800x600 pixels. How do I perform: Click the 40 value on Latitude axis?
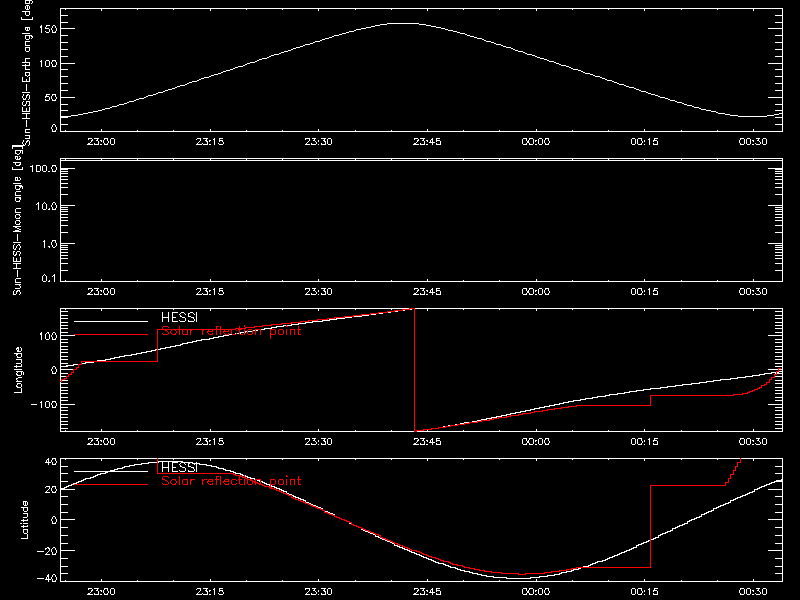click(51, 462)
